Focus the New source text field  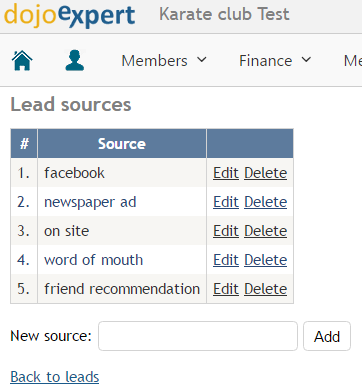198,336
